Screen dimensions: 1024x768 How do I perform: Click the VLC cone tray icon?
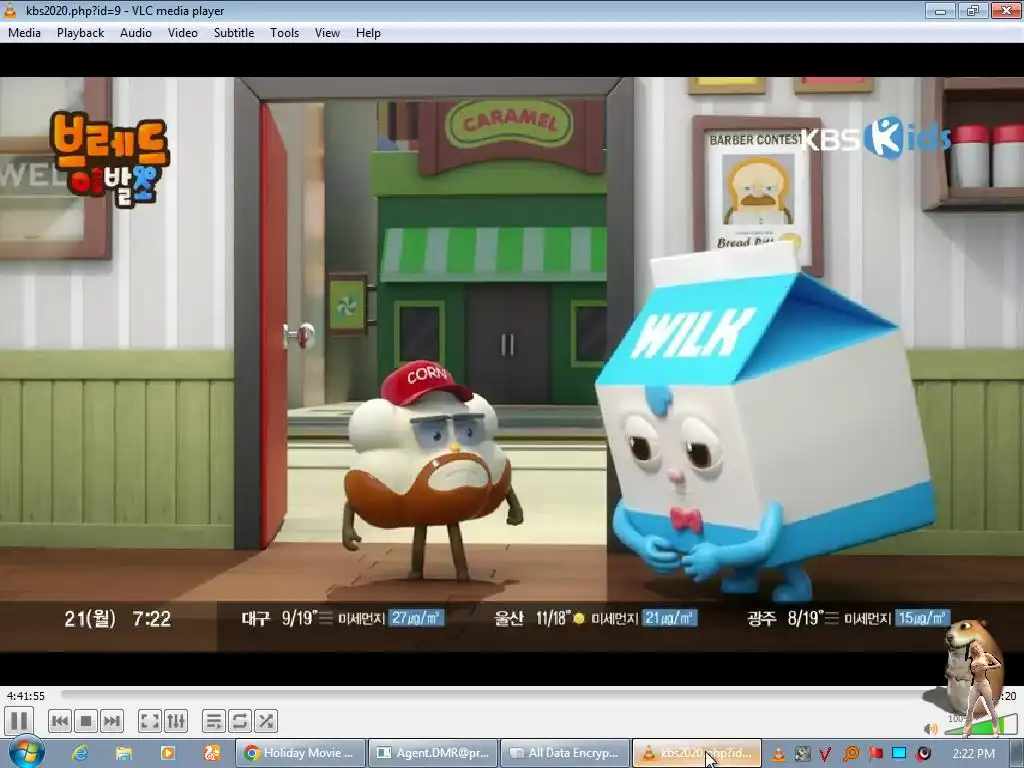(778, 754)
